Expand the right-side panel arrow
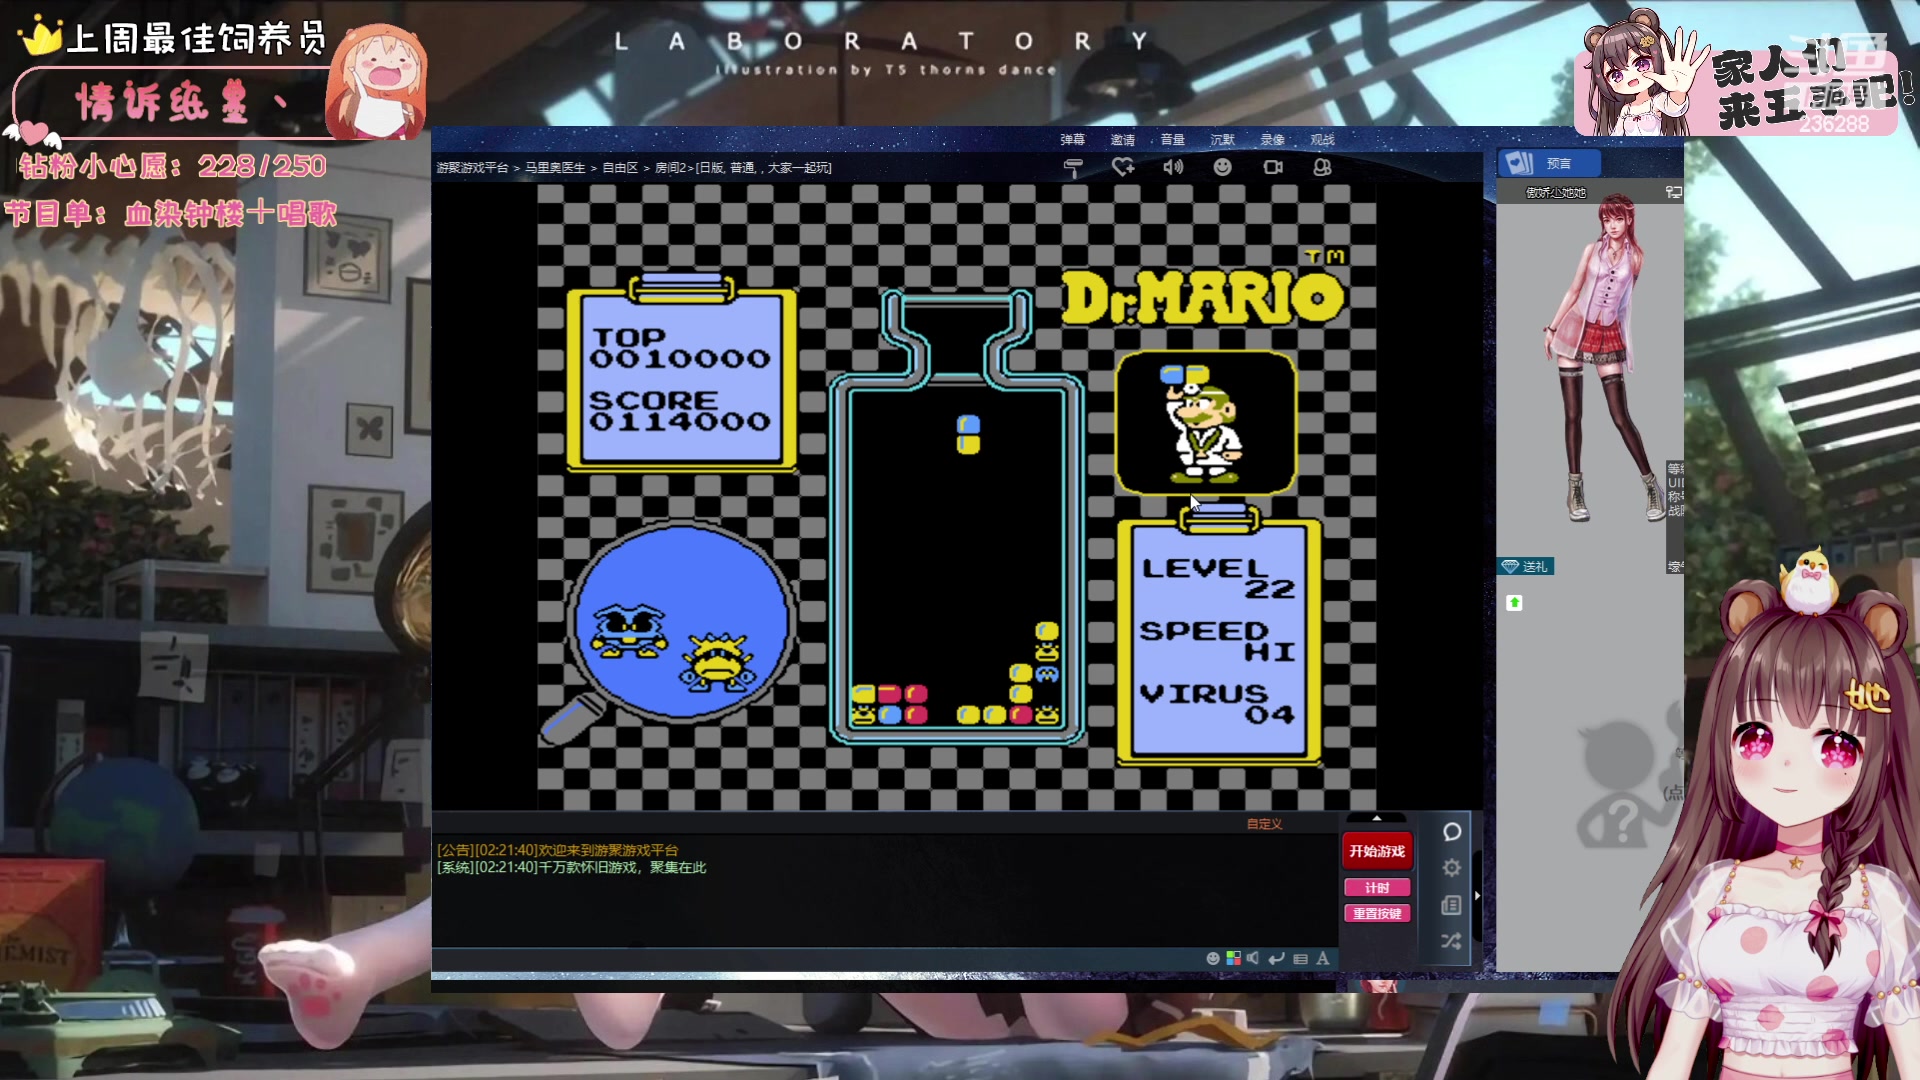 pyautogui.click(x=1477, y=895)
